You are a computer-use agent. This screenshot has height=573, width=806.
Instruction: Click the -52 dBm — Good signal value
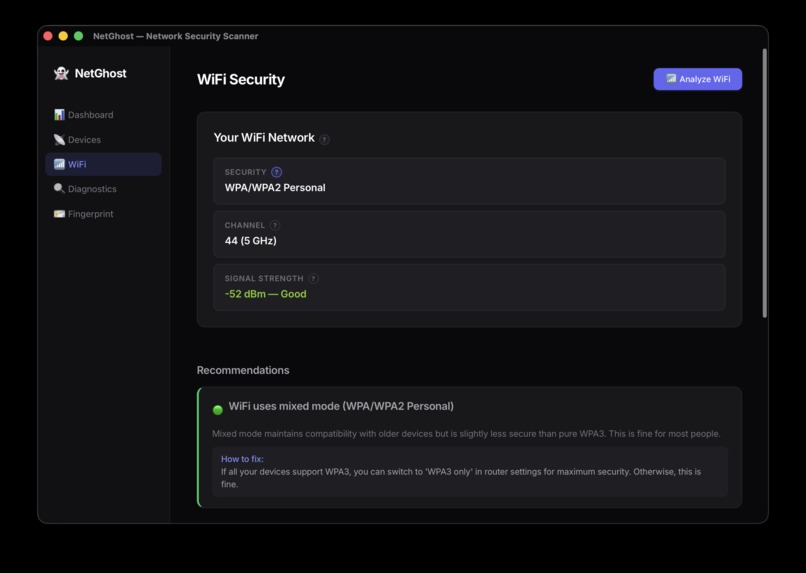coord(265,294)
